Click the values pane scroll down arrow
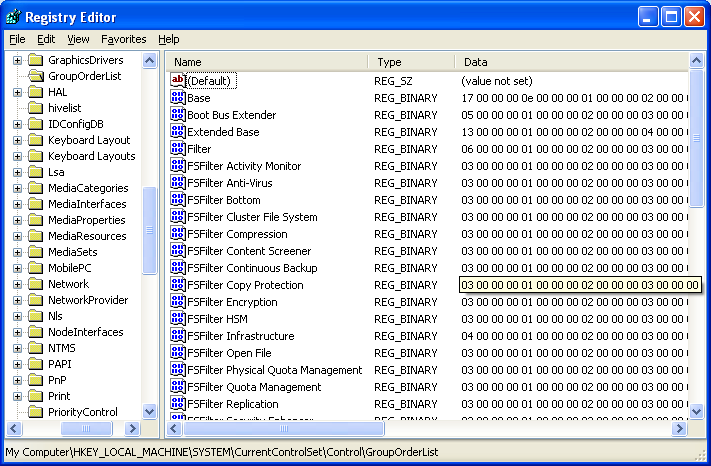Viewport: 711px width, 466px height. pyautogui.click(x=696, y=412)
